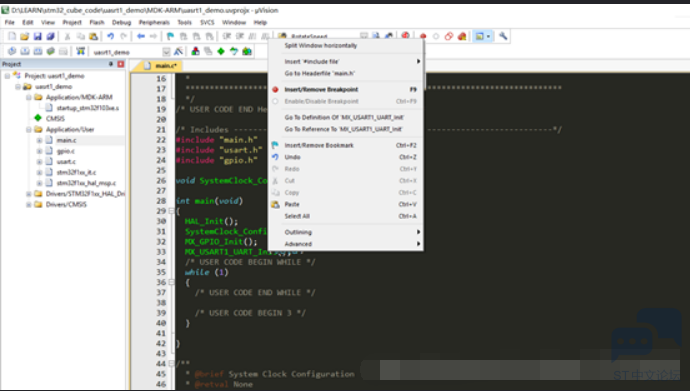Open Options for Target magic wand icon
This screenshot has width=690, height=391.
pos(178,52)
